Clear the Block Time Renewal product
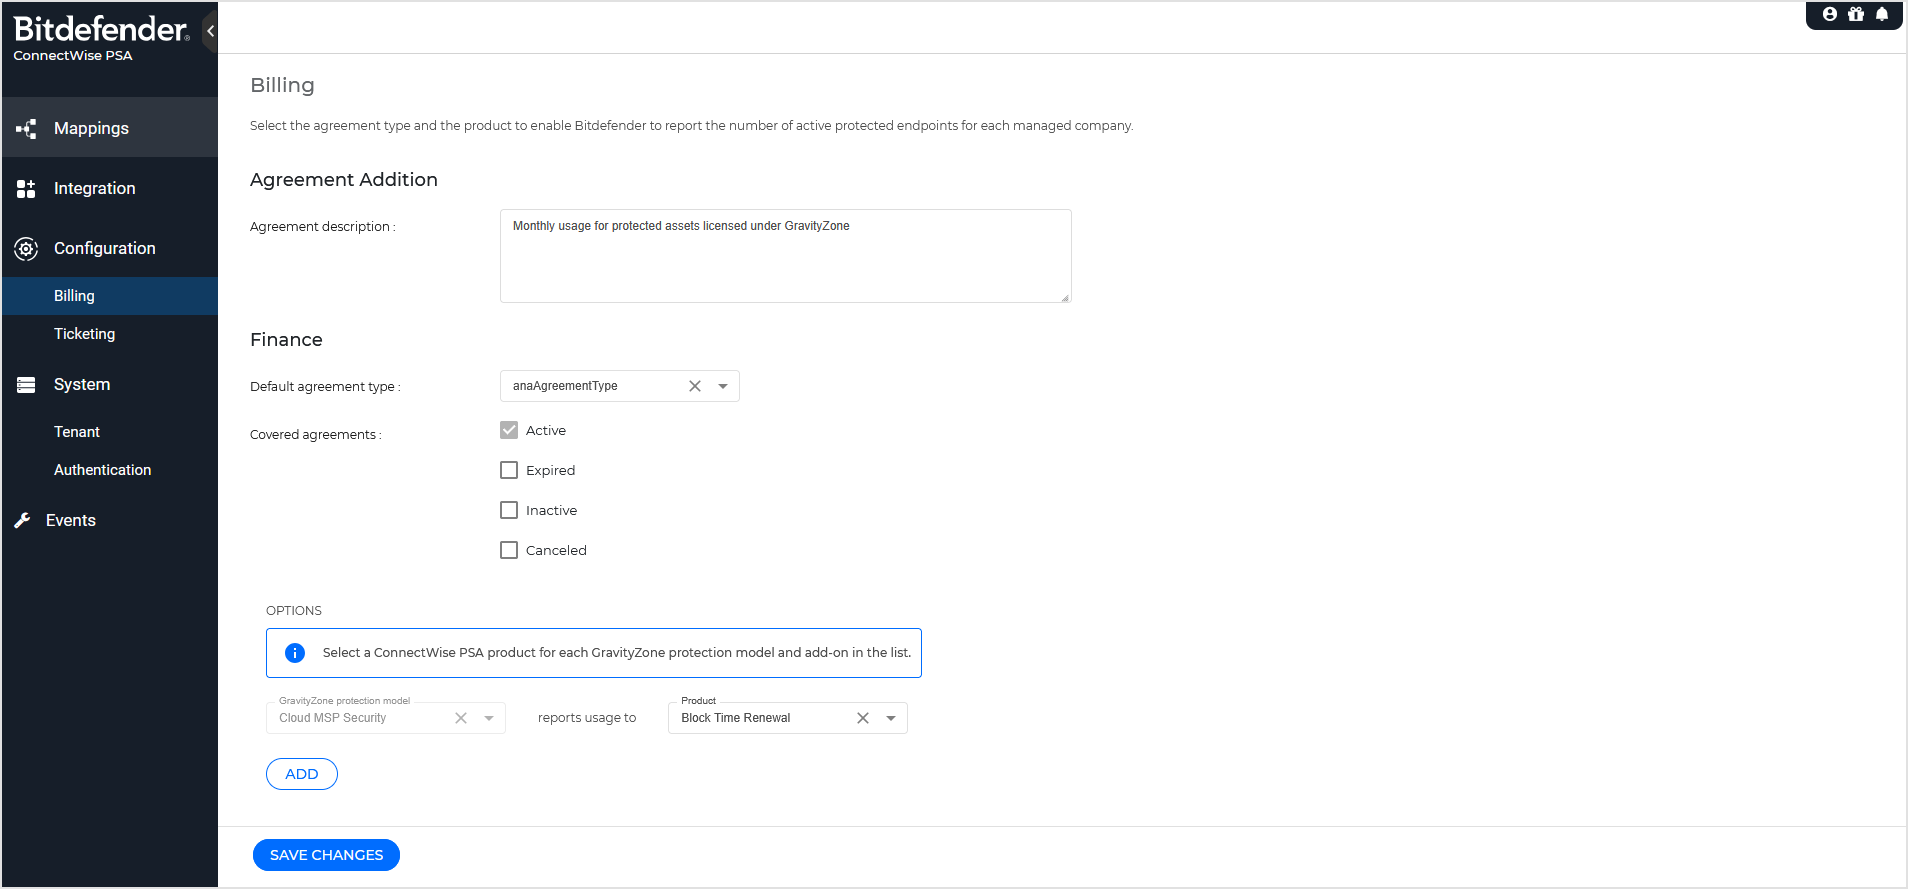Screen dimensions: 1908x889 863,718
